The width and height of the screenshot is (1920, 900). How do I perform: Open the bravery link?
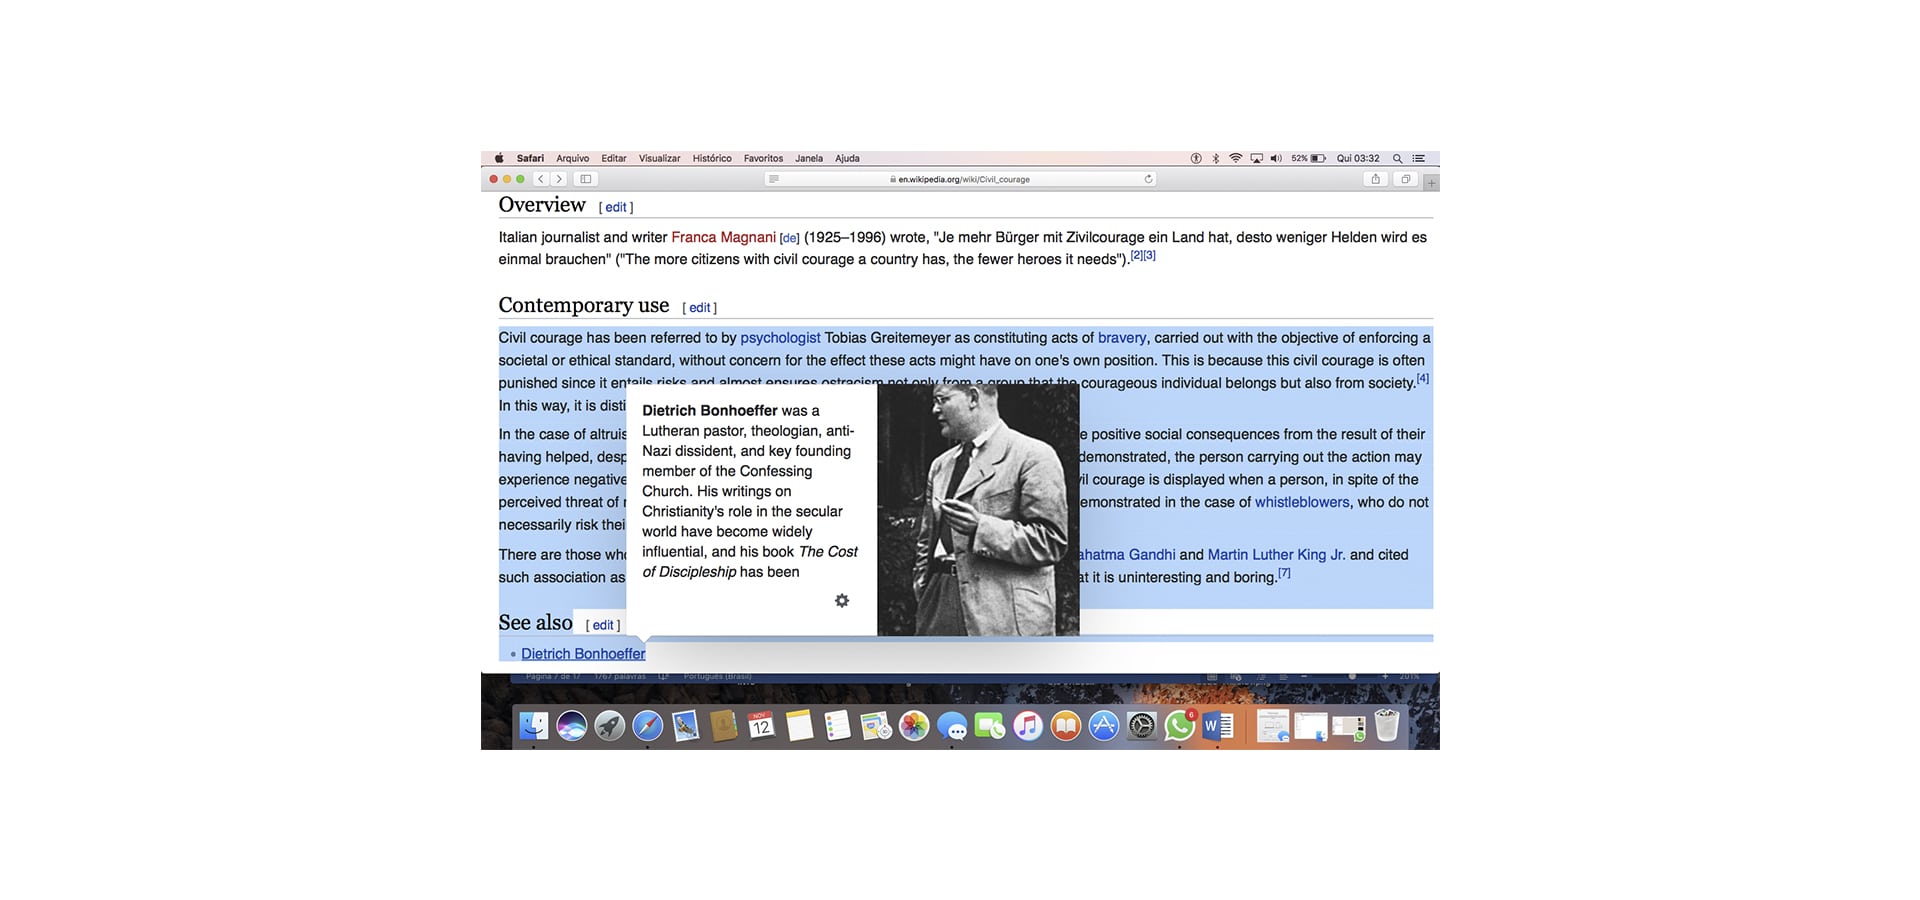pos(1122,338)
